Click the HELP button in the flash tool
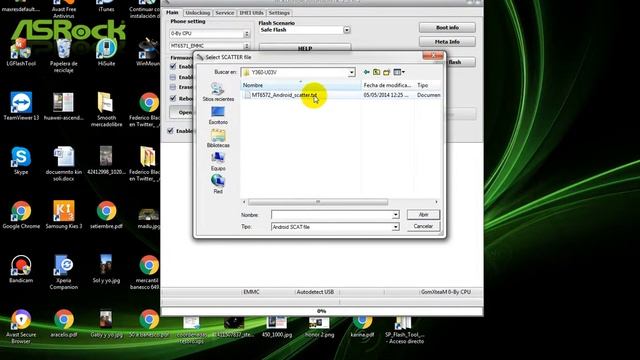 point(305,47)
